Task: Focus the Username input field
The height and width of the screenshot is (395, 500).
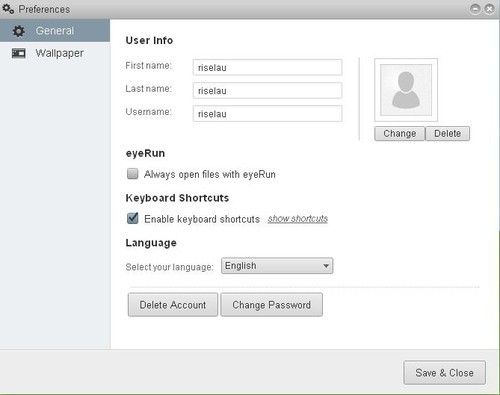Action: (x=267, y=114)
